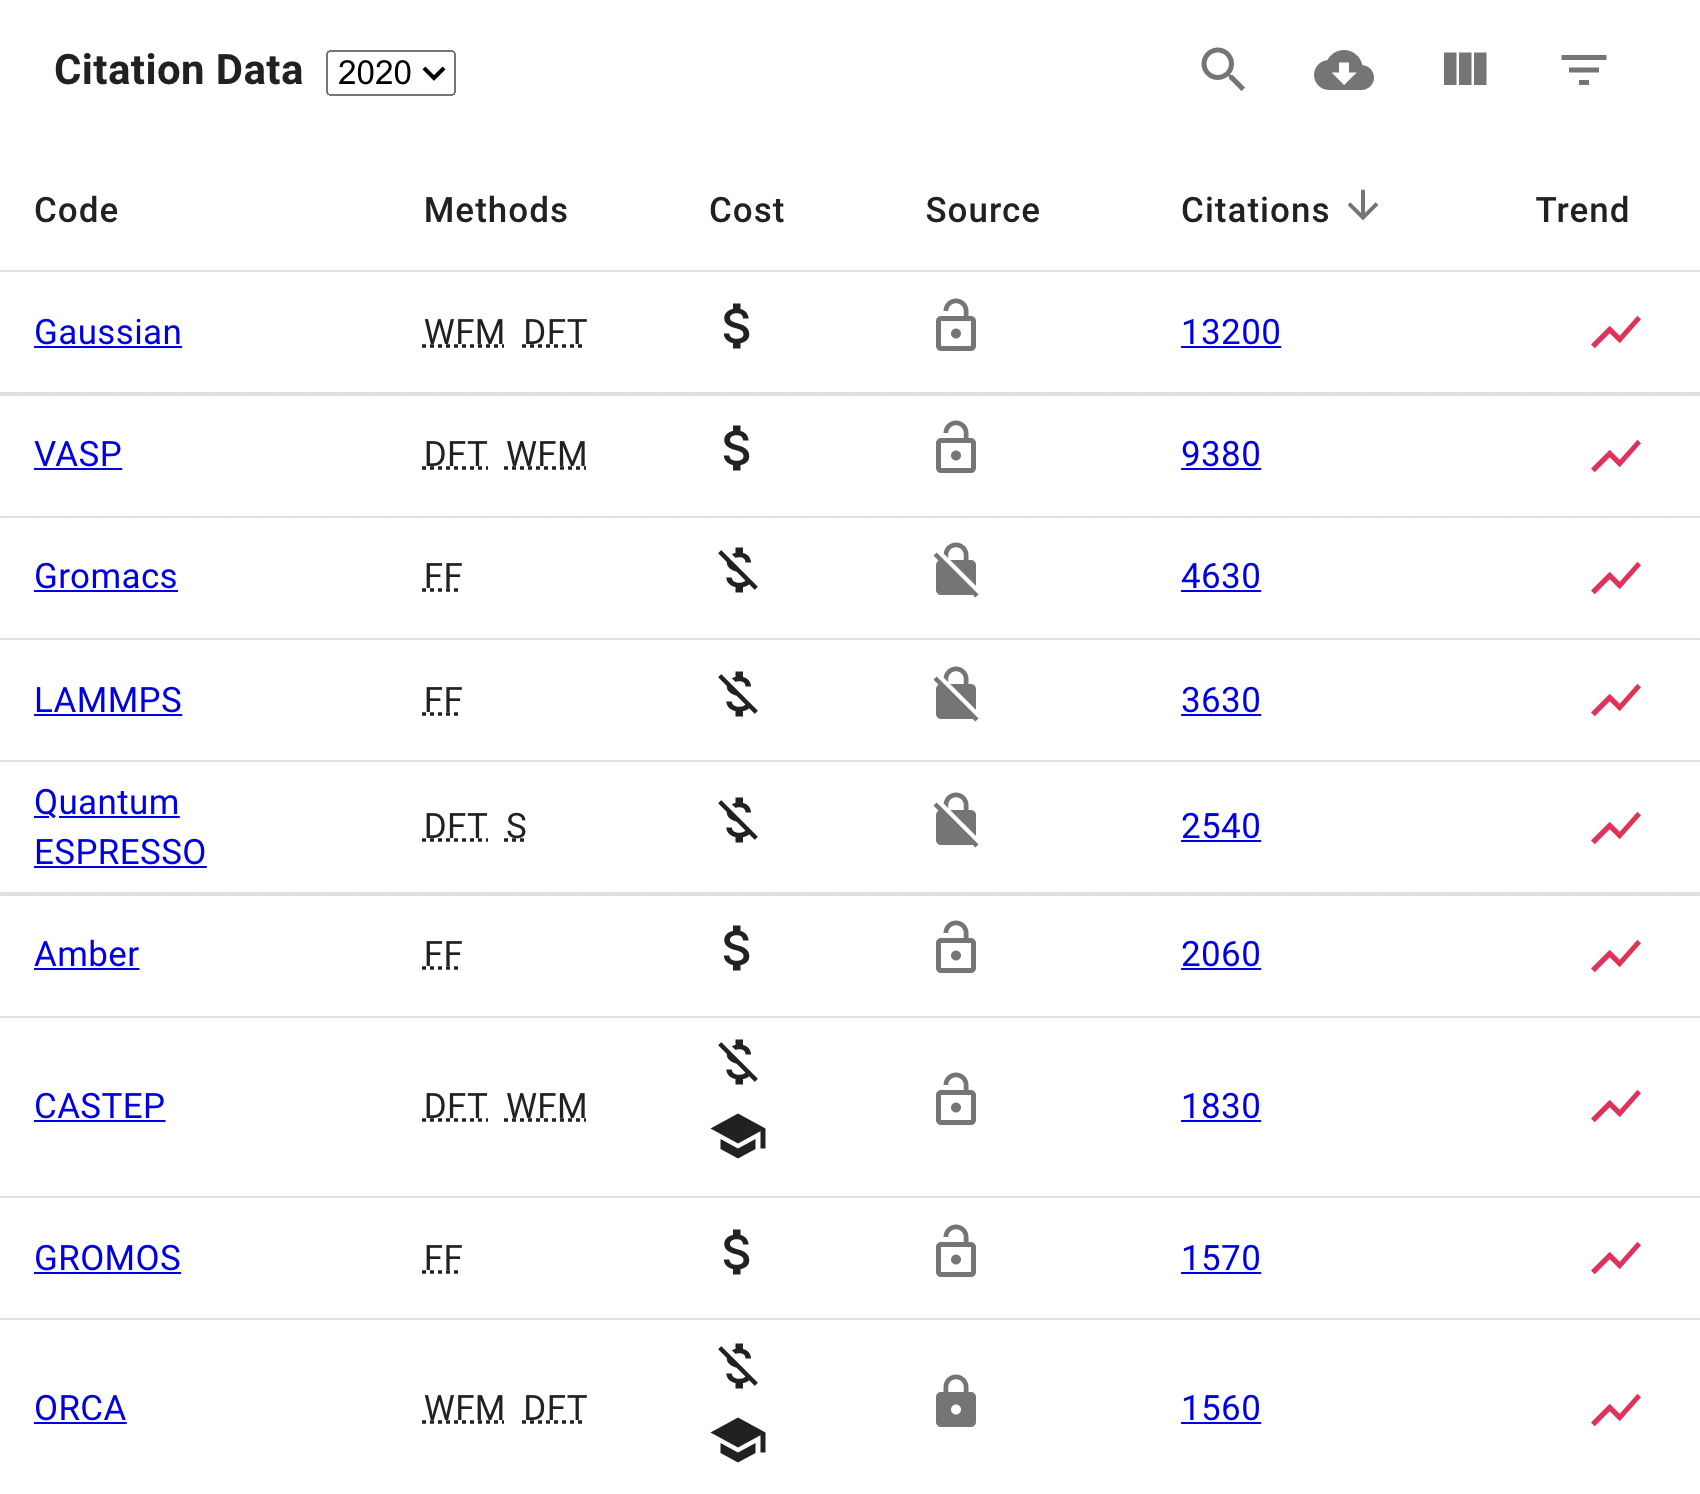Click the academic cap icon for ORCA
Viewport: 1700px width, 1494px height.
(x=738, y=1440)
